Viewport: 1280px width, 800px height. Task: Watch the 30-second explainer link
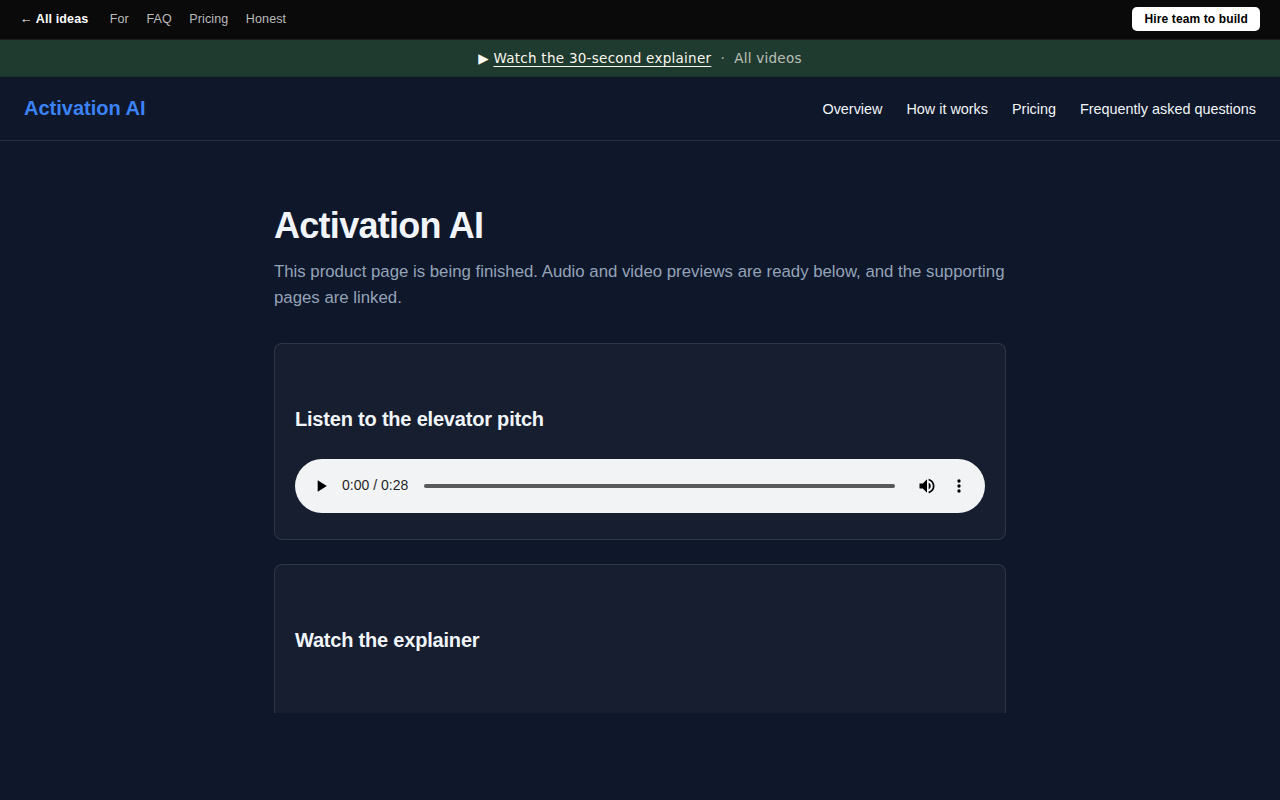602,58
